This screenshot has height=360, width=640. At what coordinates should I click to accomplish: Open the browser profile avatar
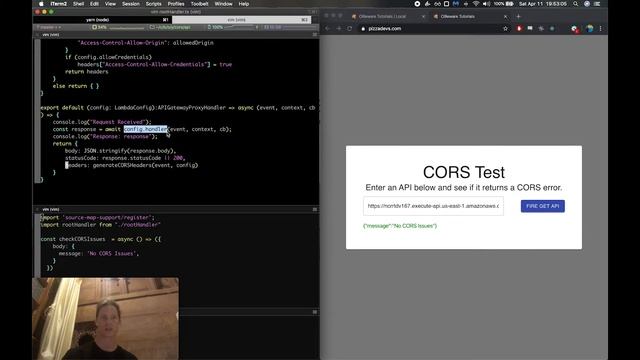pos(589,29)
